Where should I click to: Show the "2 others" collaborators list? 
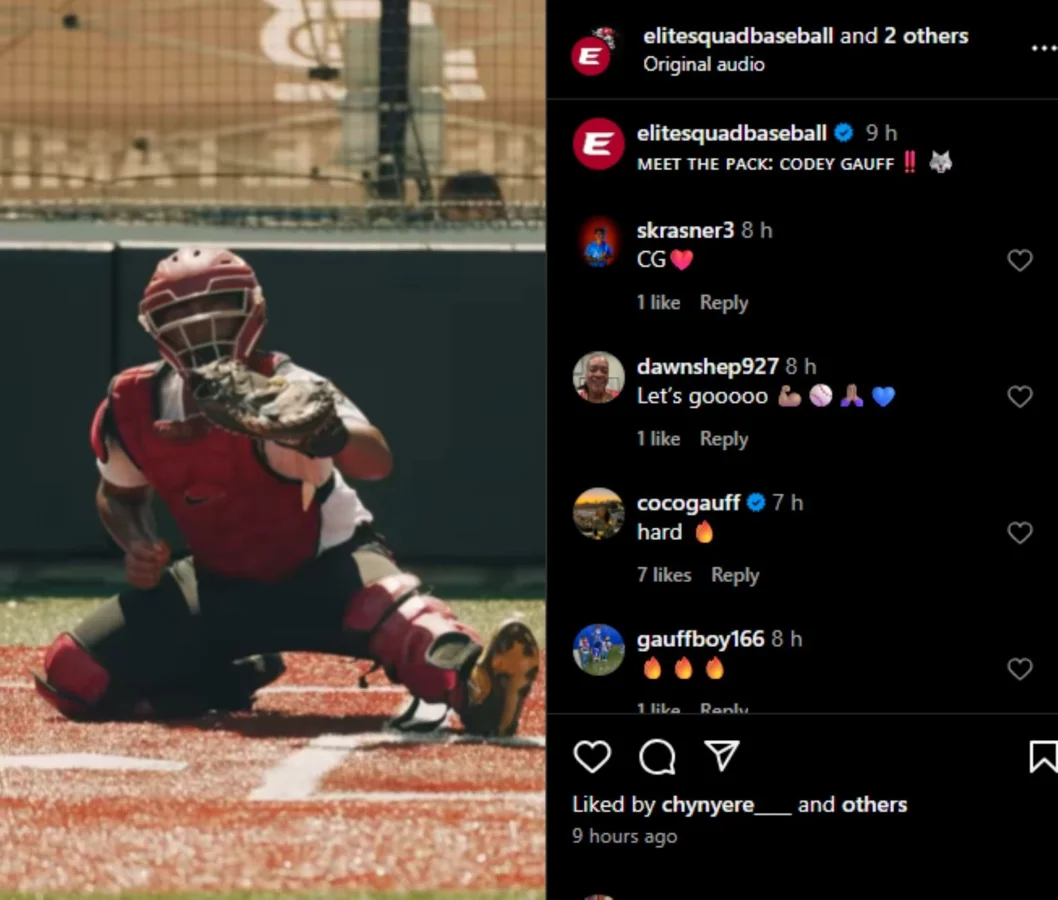tap(926, 36)
